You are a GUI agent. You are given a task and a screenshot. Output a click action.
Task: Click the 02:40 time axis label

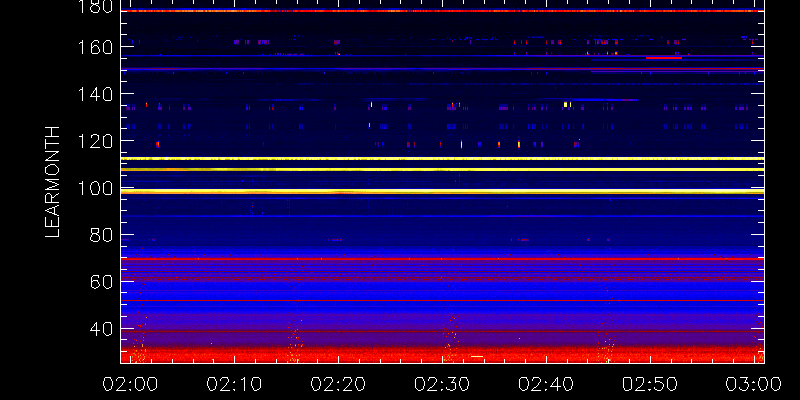click(546, 384)
